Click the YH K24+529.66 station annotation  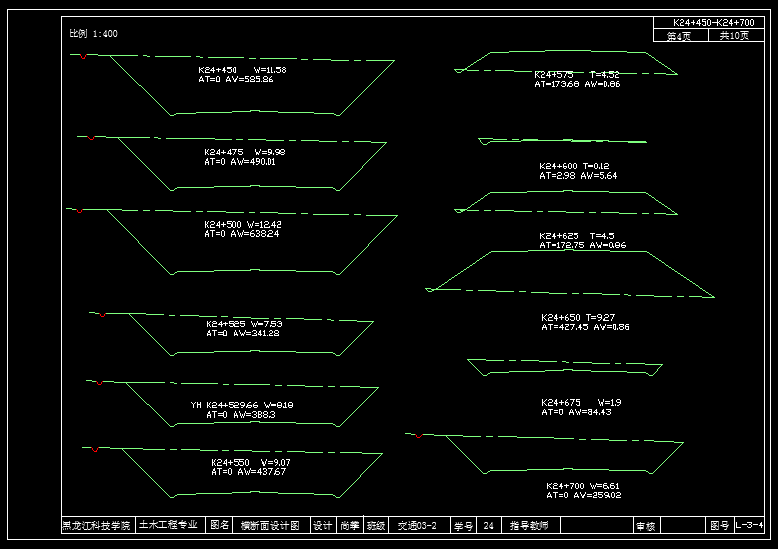(x=241, y=405)
